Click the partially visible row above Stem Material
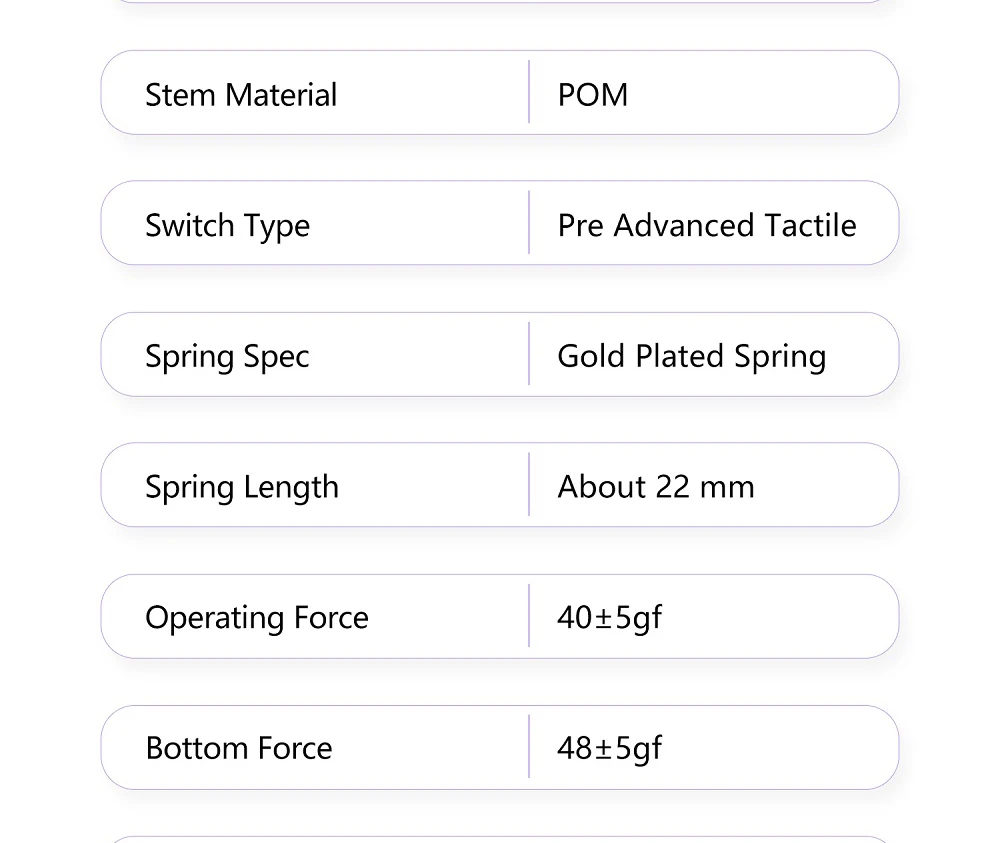The image size is (1000, 843). [500, 2]
